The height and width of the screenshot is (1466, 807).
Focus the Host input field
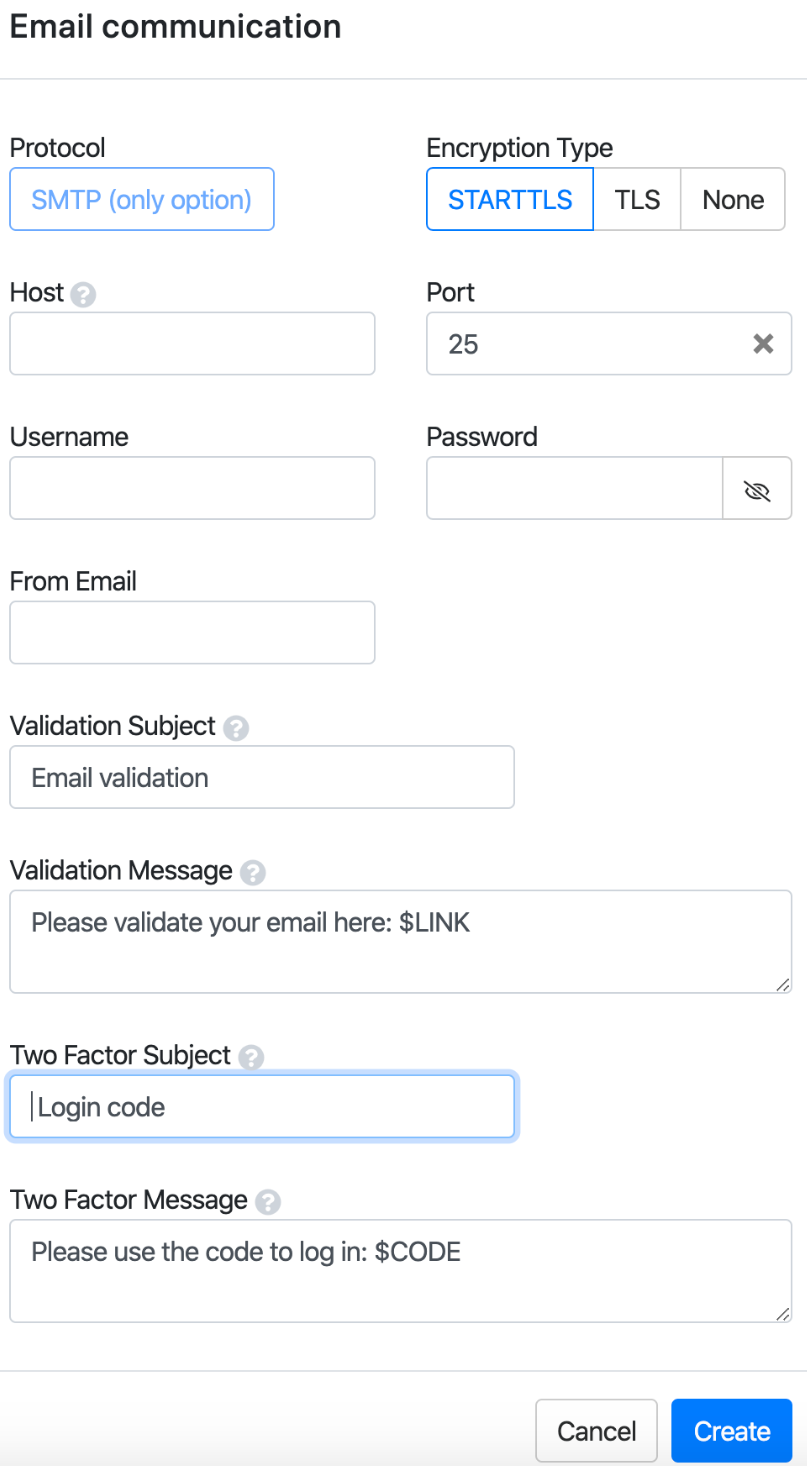[x=192, y=344]
